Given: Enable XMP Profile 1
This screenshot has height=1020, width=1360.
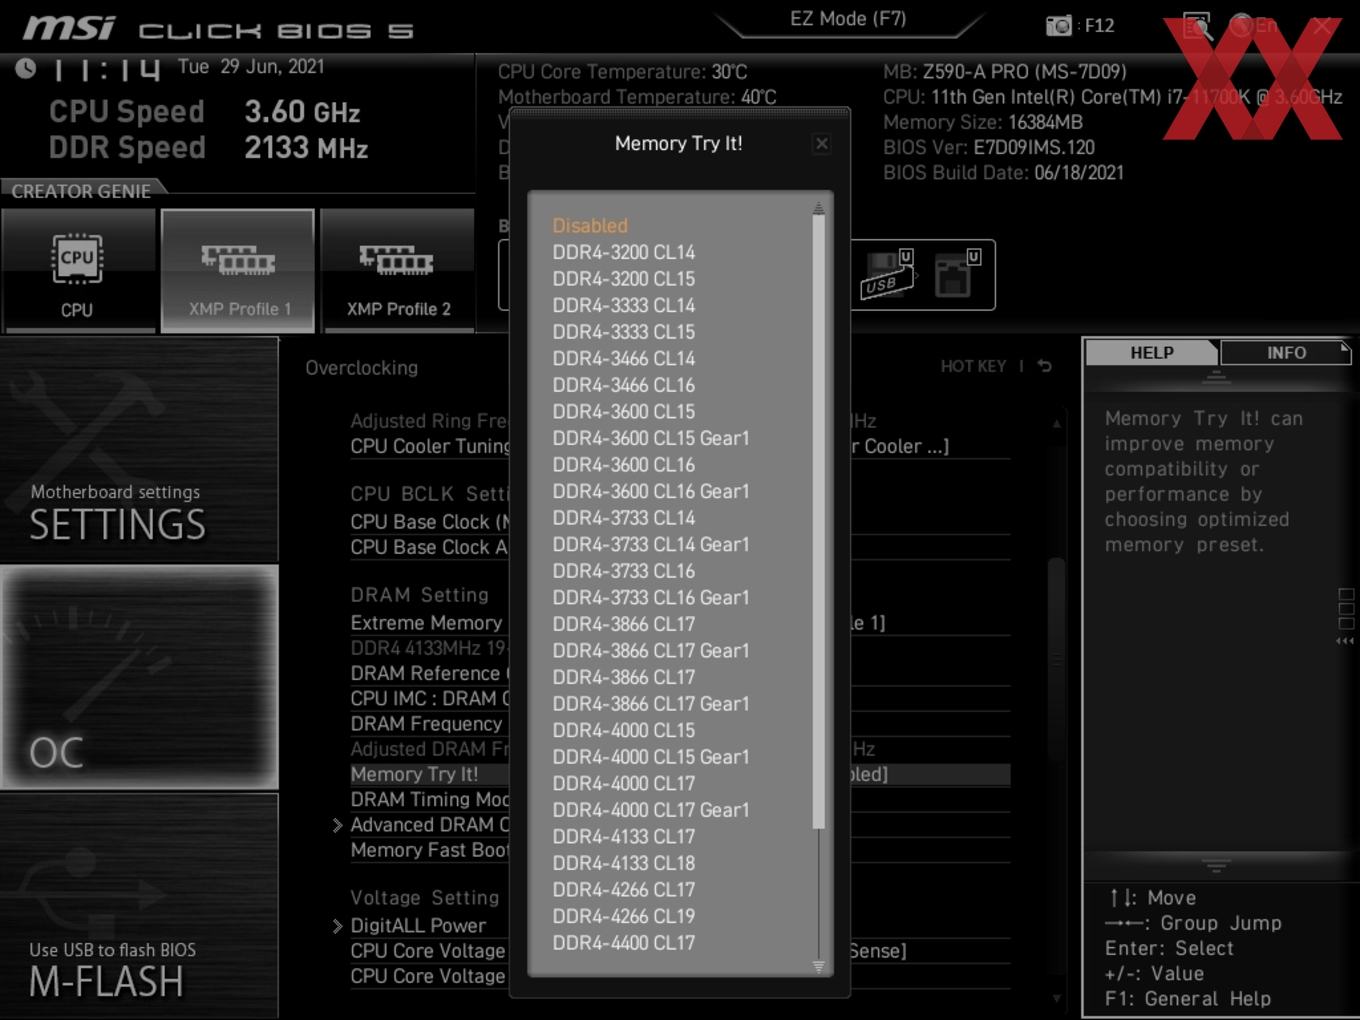Looking at the screenshot, I should (x=238, y=270).
